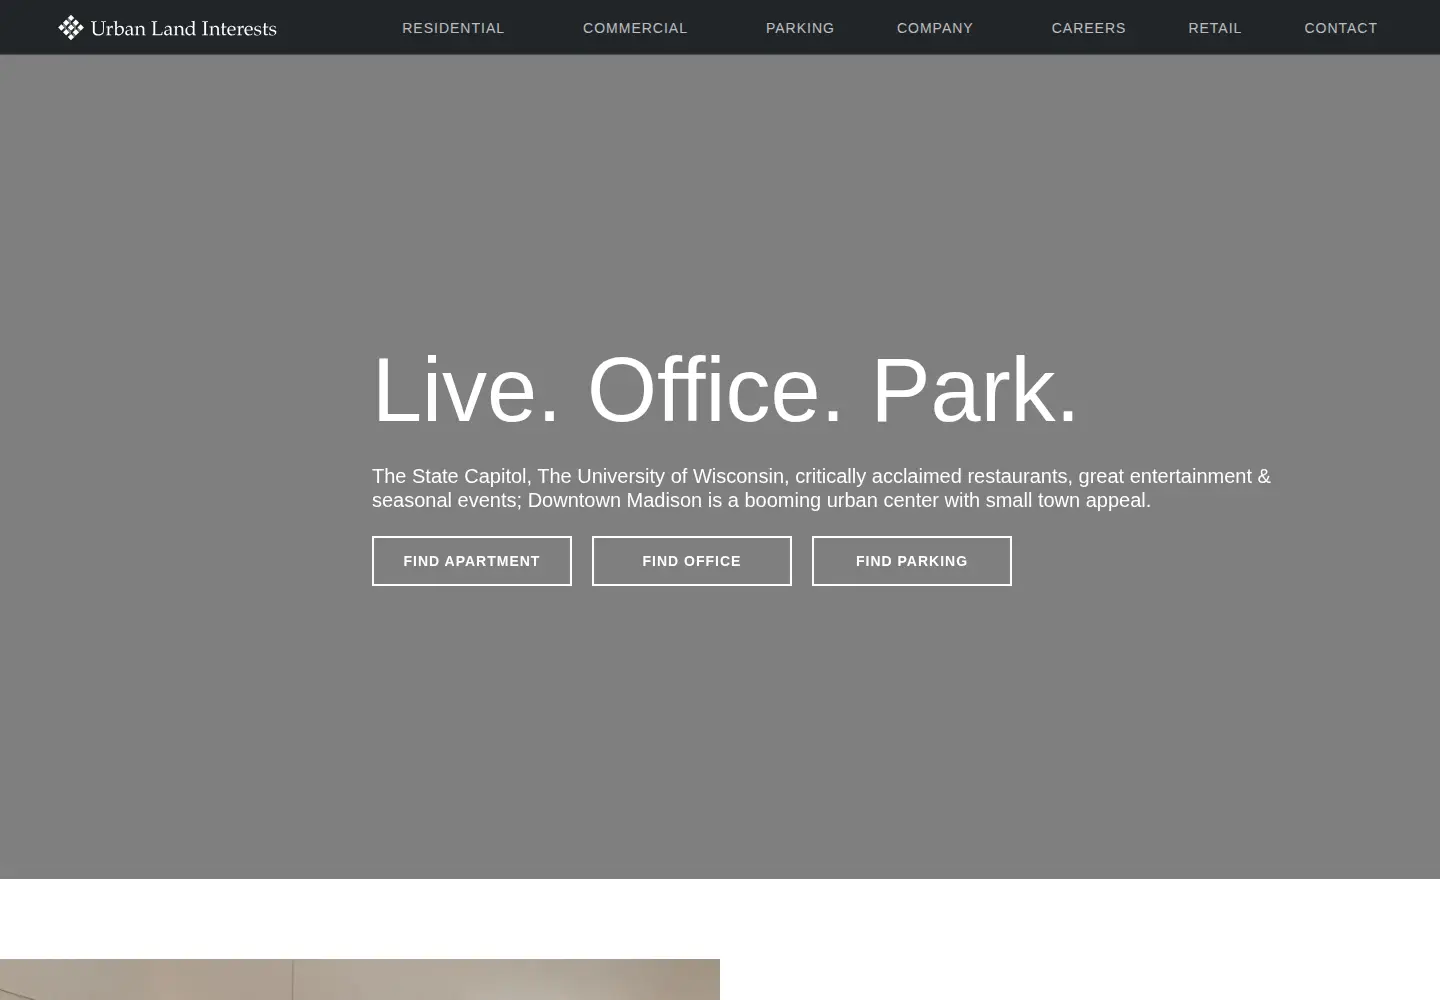Choose the Find Parking button
1440x1000 pixels.
tap(912, 561)
